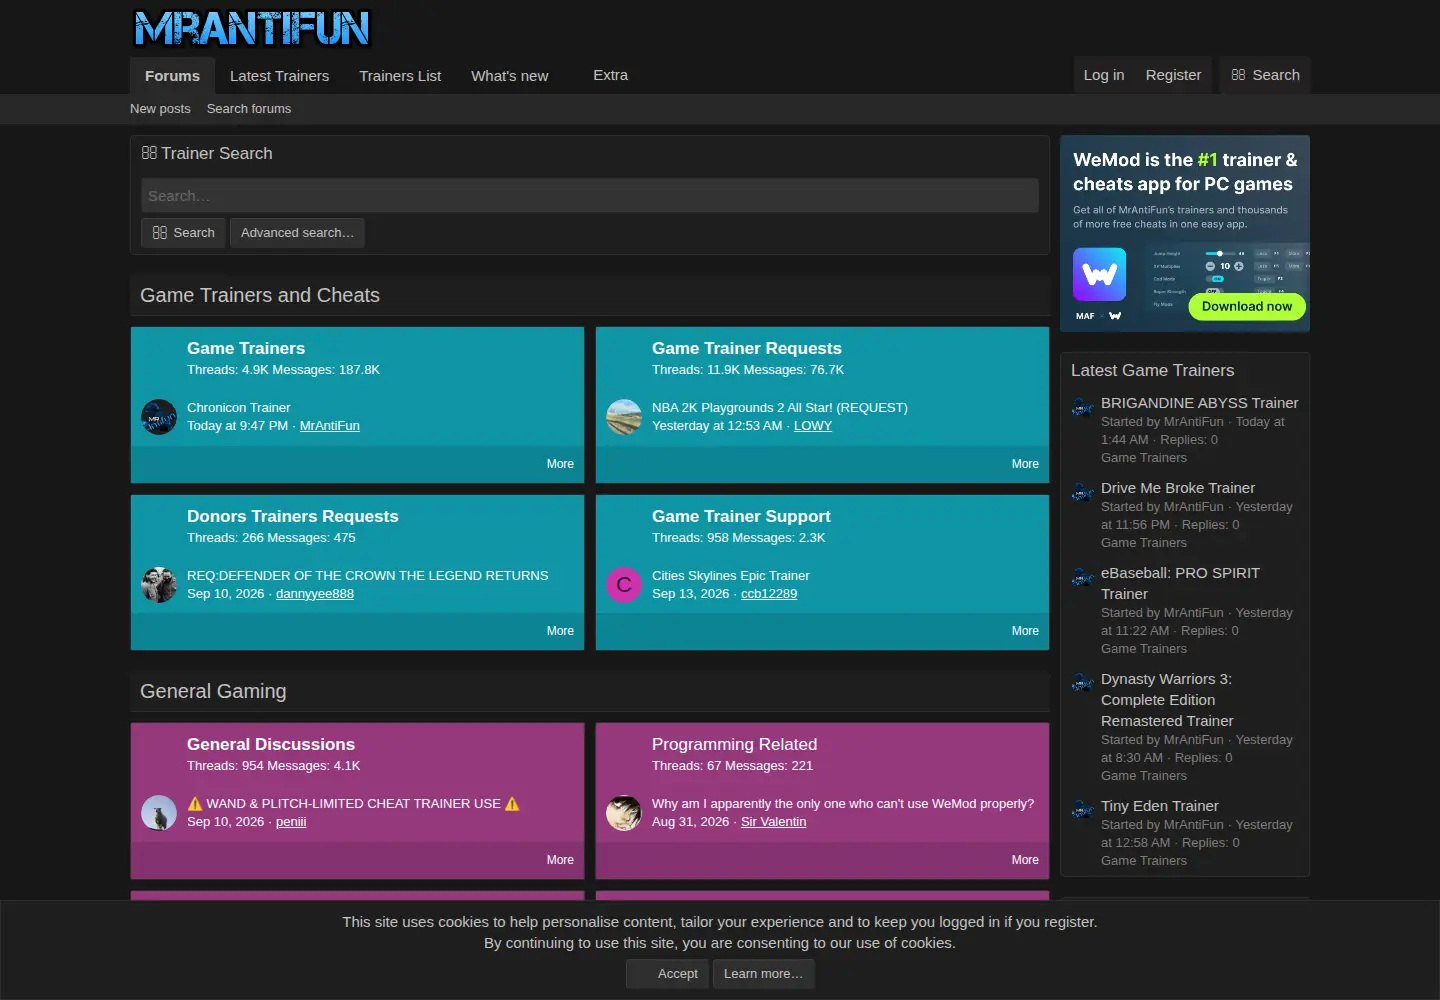
Task: Open LOWY avatar in Trainer Requests card
Action: point(624,417)
